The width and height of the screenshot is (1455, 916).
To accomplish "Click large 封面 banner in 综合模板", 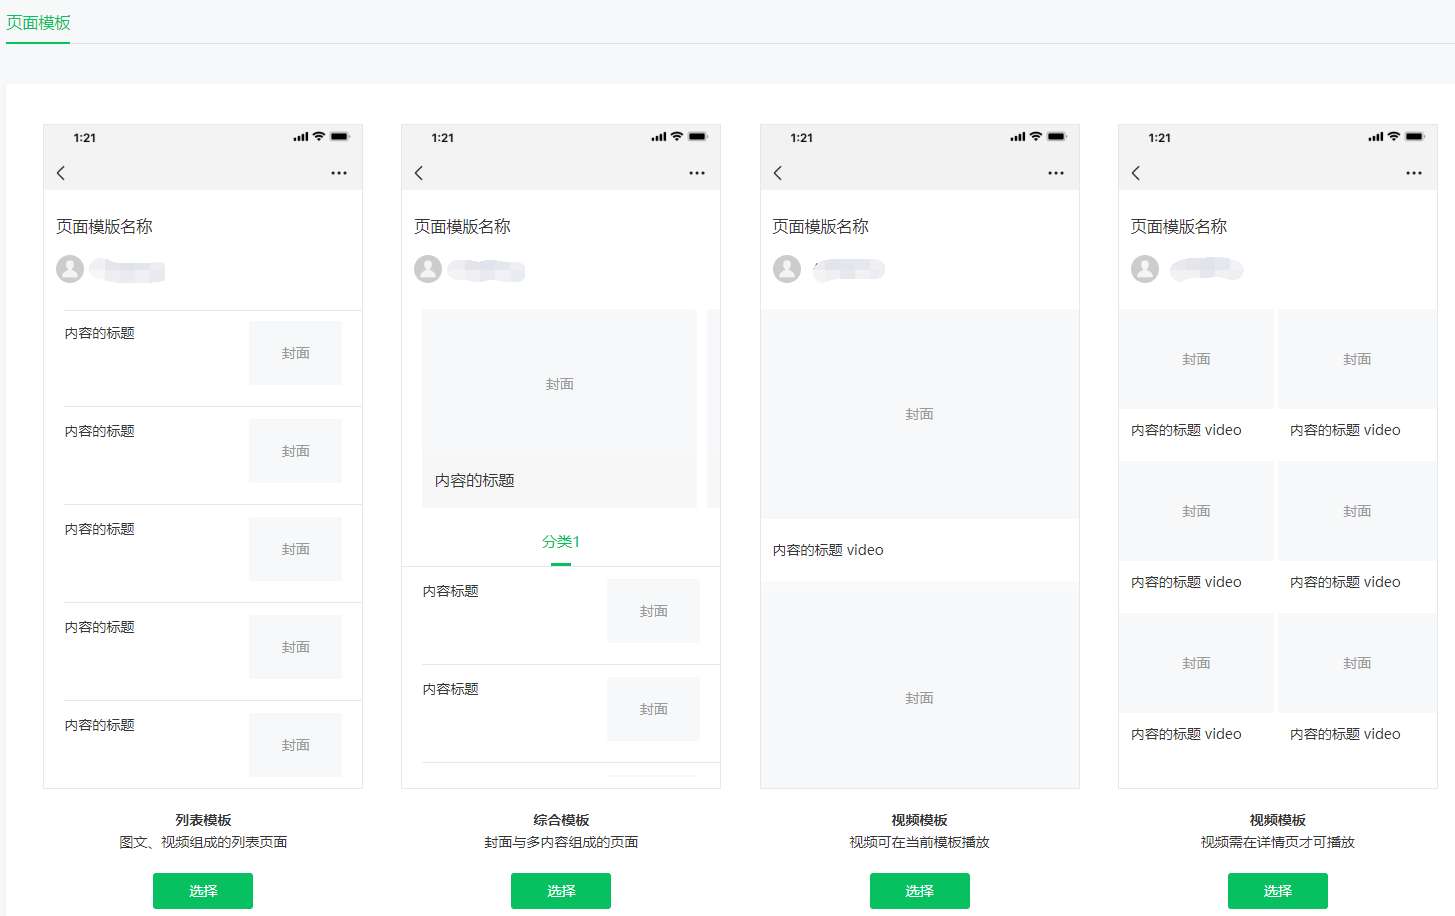I will (x=559, y=384).
